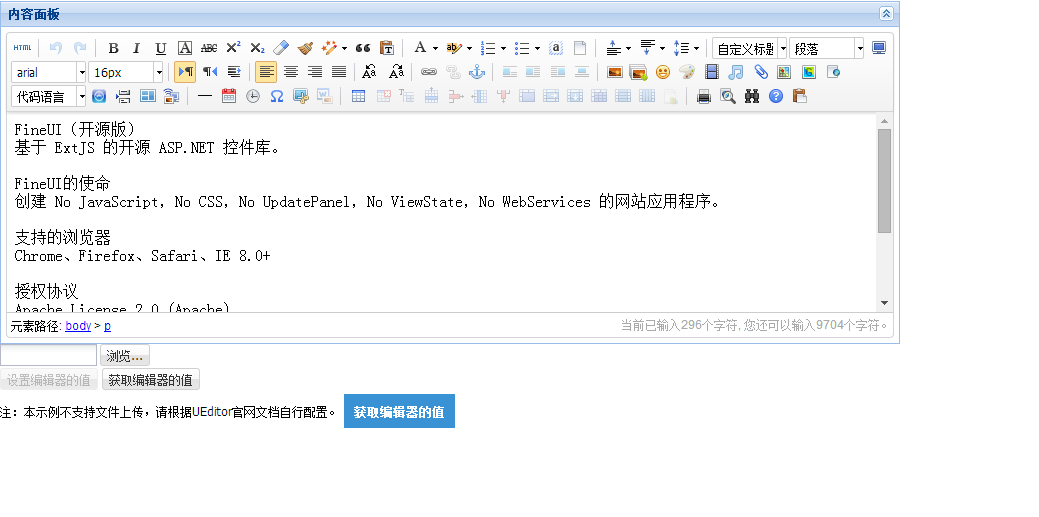Insert current date with calendar icon
Screen dimensions: 1039x517
click(x=229, y=96)
